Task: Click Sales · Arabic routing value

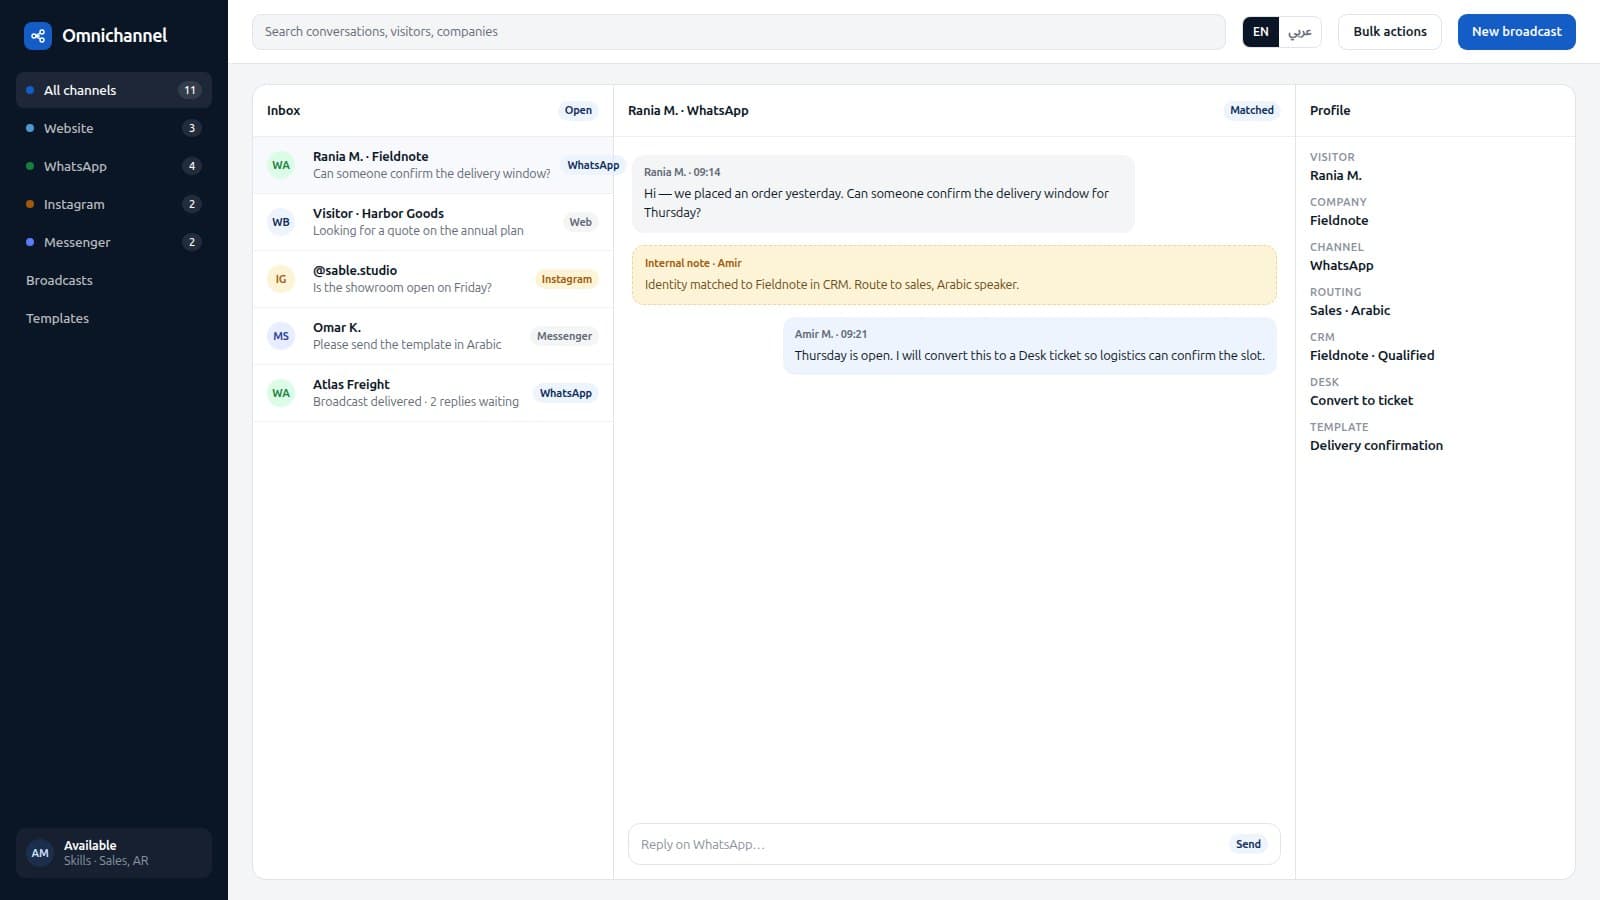Action: tap(1350, 310)
